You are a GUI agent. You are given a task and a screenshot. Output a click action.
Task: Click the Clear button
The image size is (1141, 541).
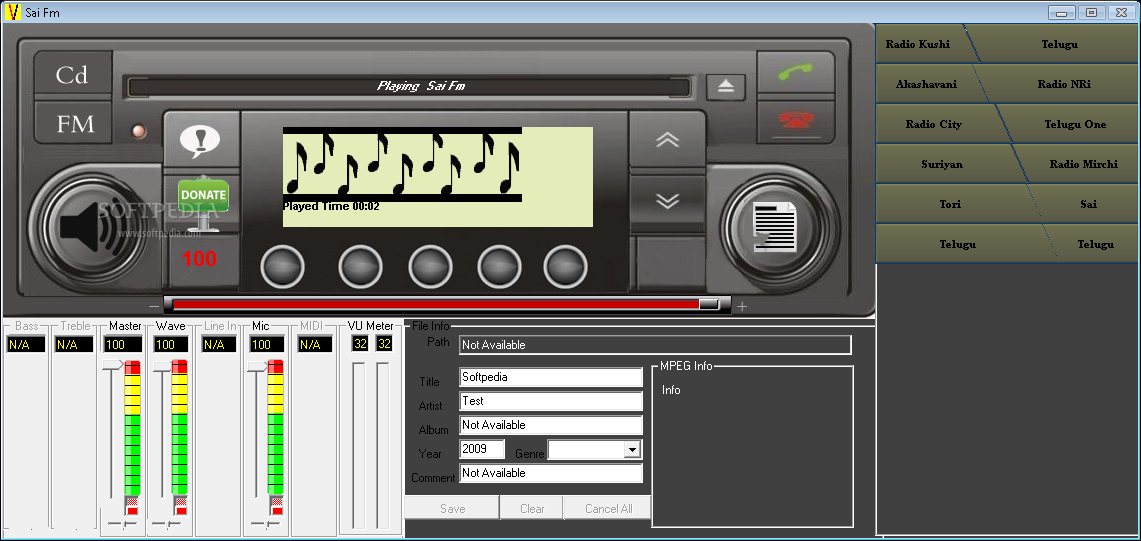[x=532, y=508]
